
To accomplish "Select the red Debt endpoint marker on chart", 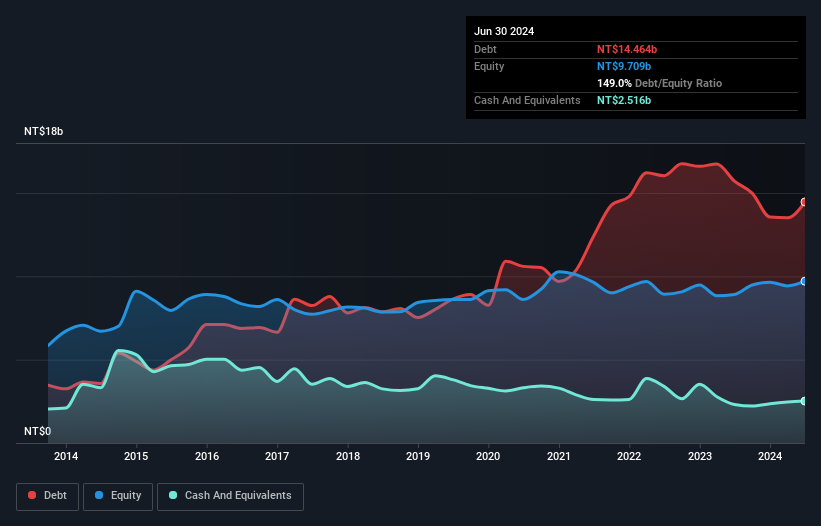I will 804,202.
